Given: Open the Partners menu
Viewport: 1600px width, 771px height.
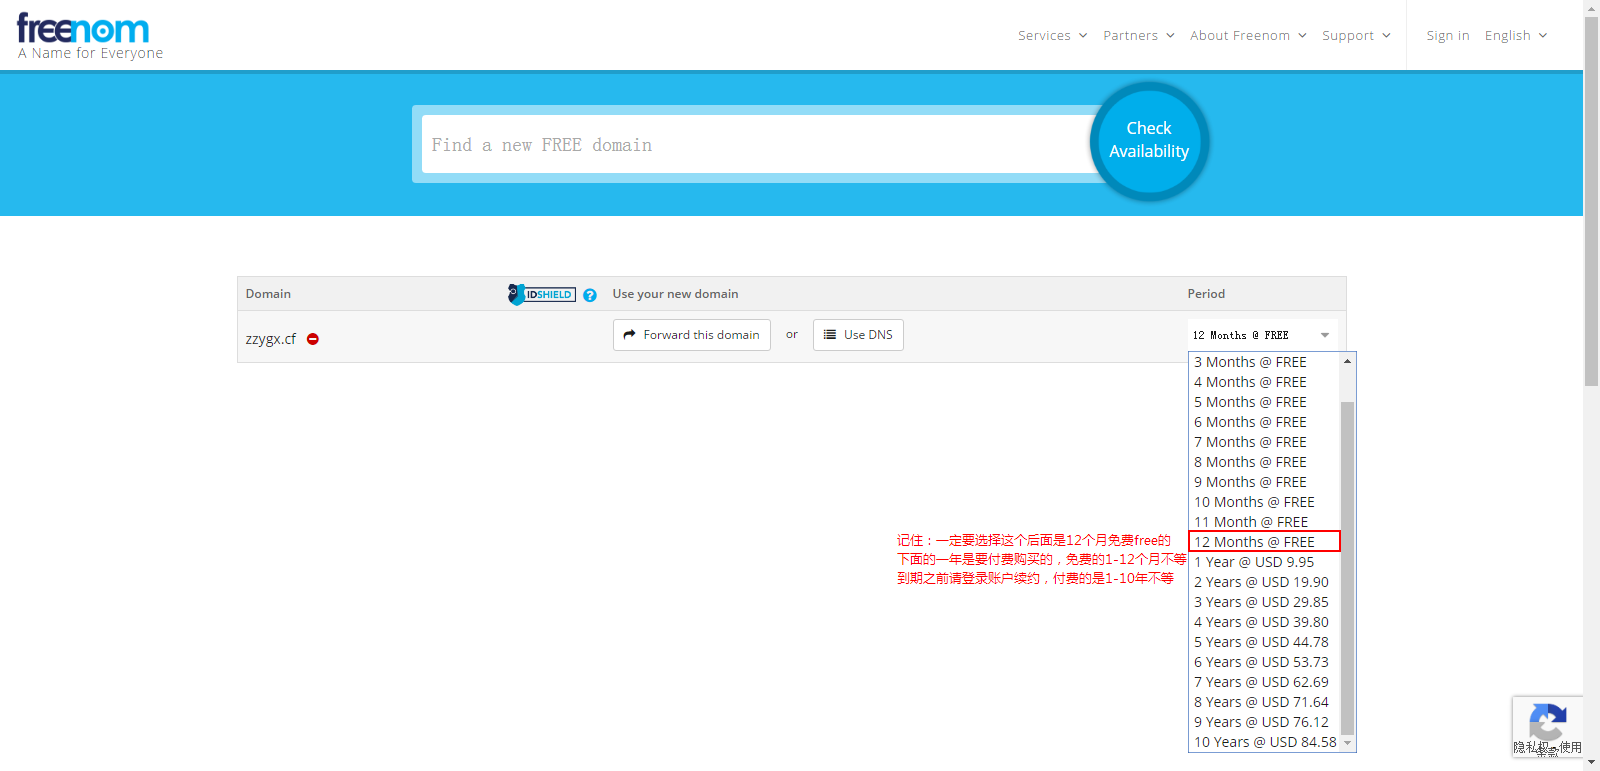Looking at the screenshot, I should [x=1138, y=35].
